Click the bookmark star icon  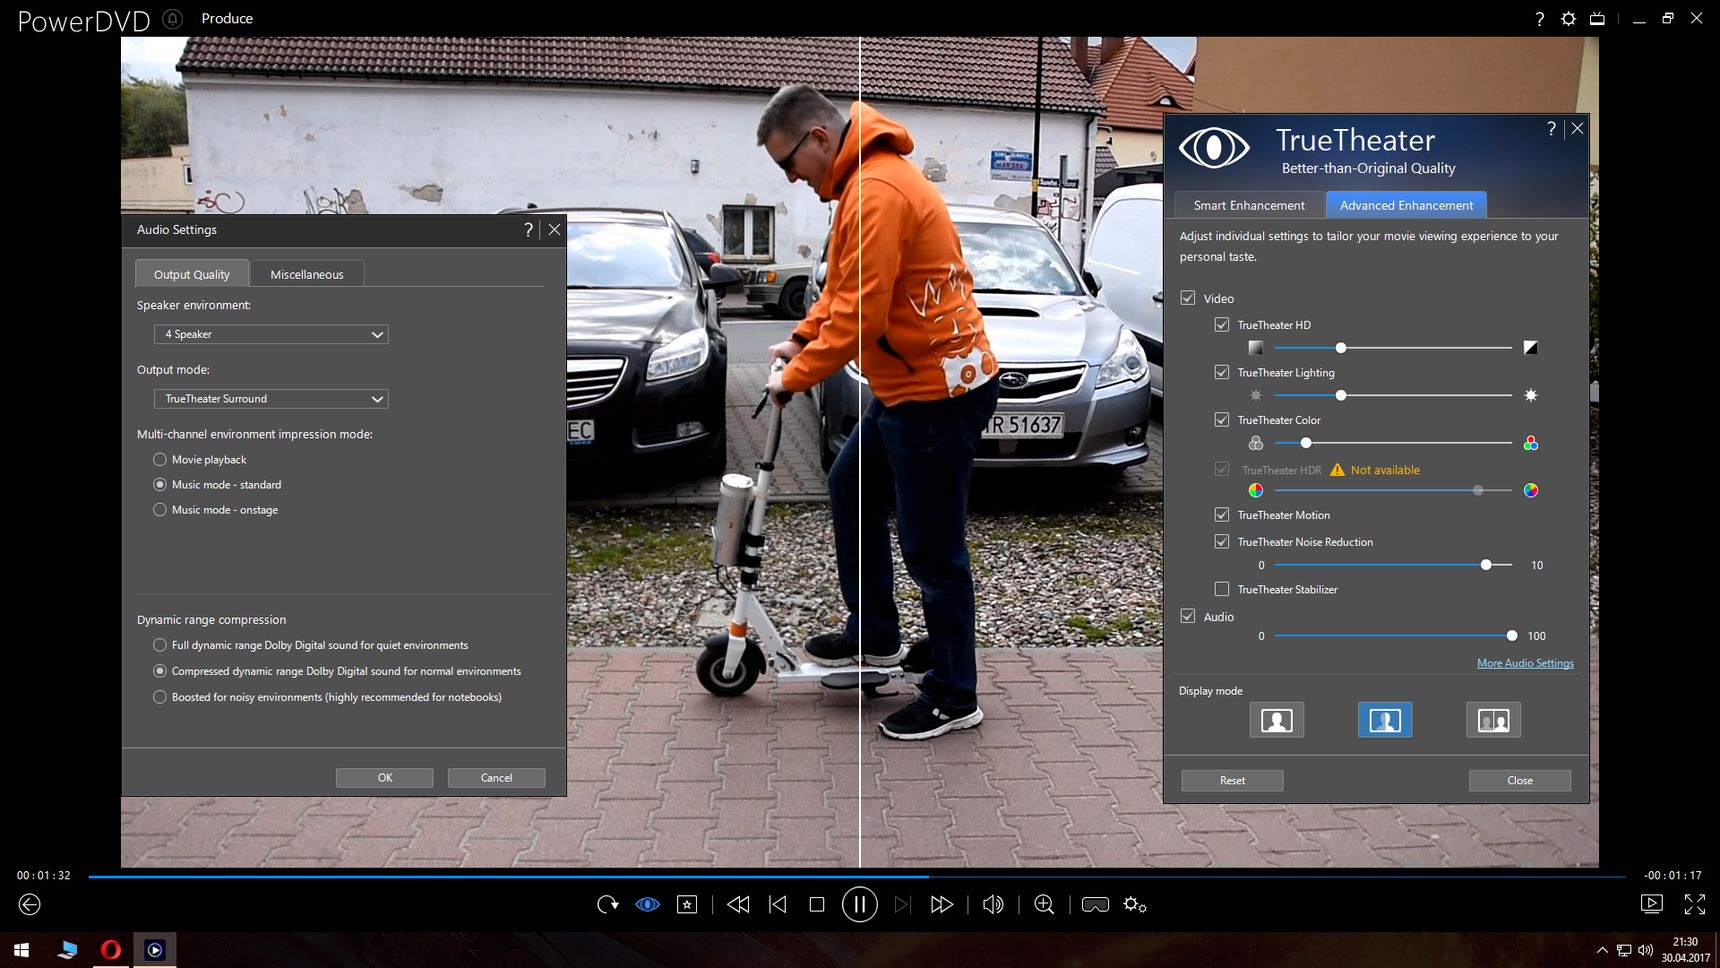[687, 904]
